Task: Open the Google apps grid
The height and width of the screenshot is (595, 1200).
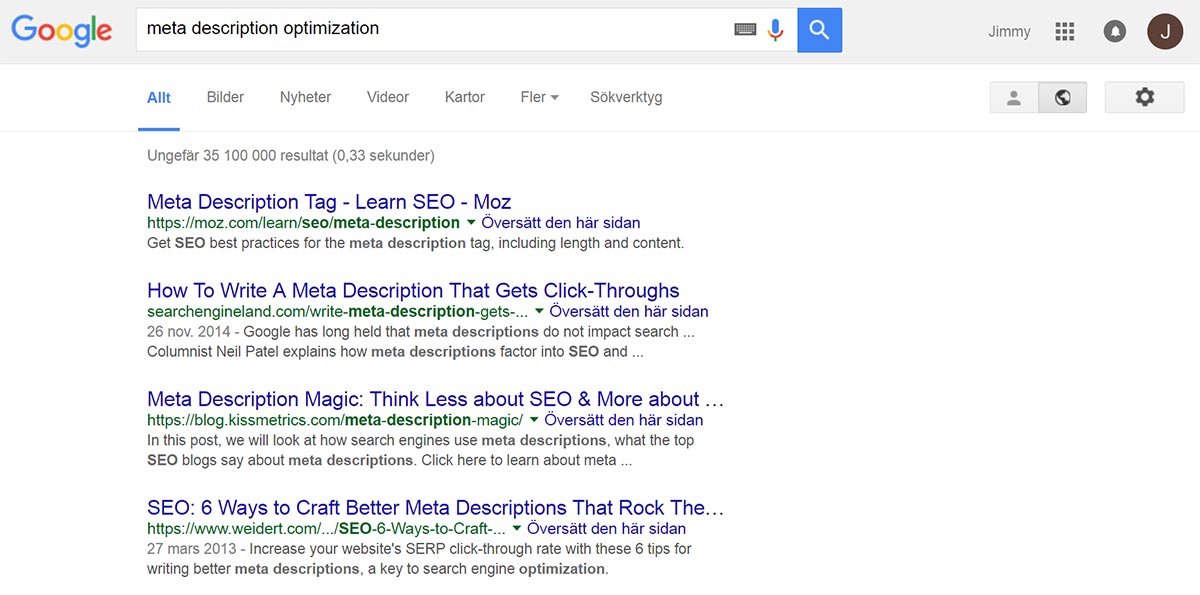Action: pyautogui.click(x=1064, y=32)
